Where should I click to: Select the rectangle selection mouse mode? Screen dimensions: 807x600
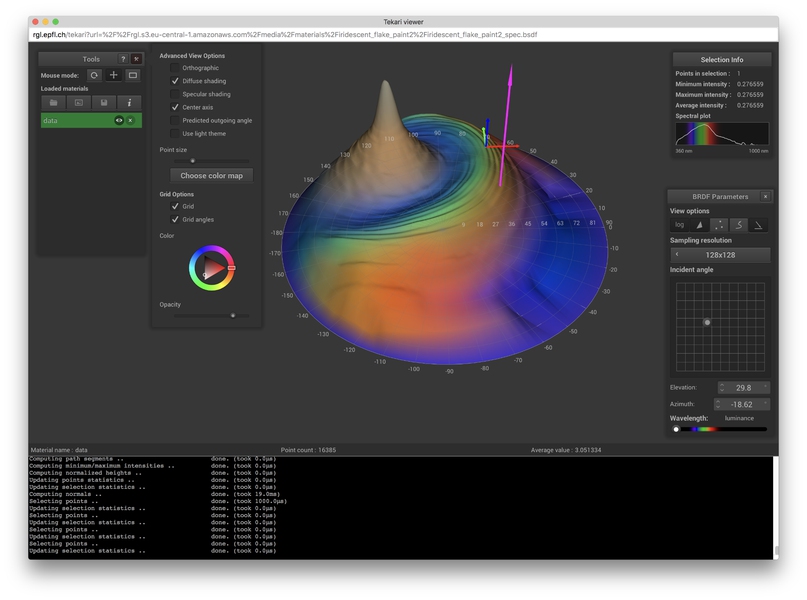132,75
